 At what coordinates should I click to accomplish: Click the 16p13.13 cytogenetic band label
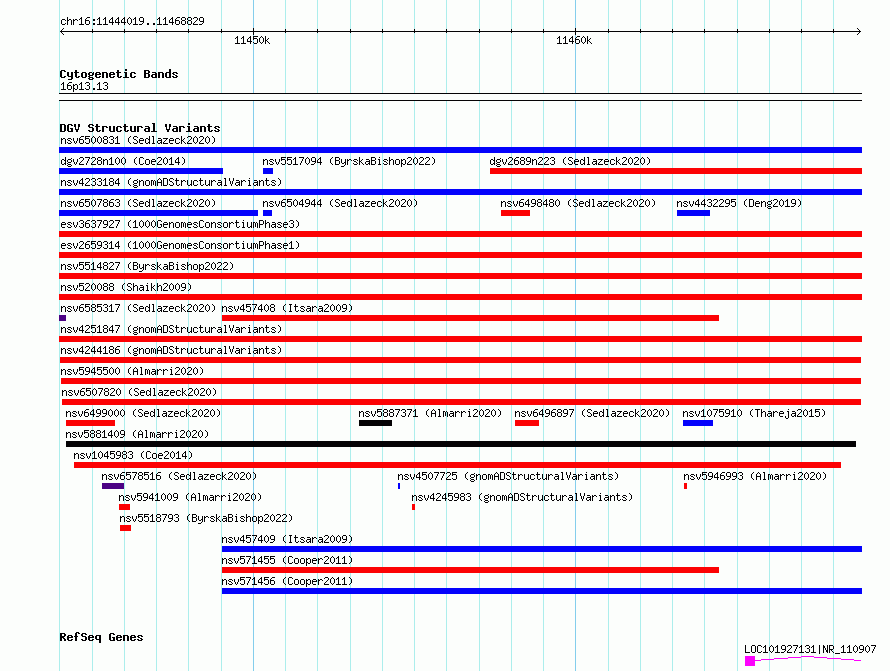[84, 86]
